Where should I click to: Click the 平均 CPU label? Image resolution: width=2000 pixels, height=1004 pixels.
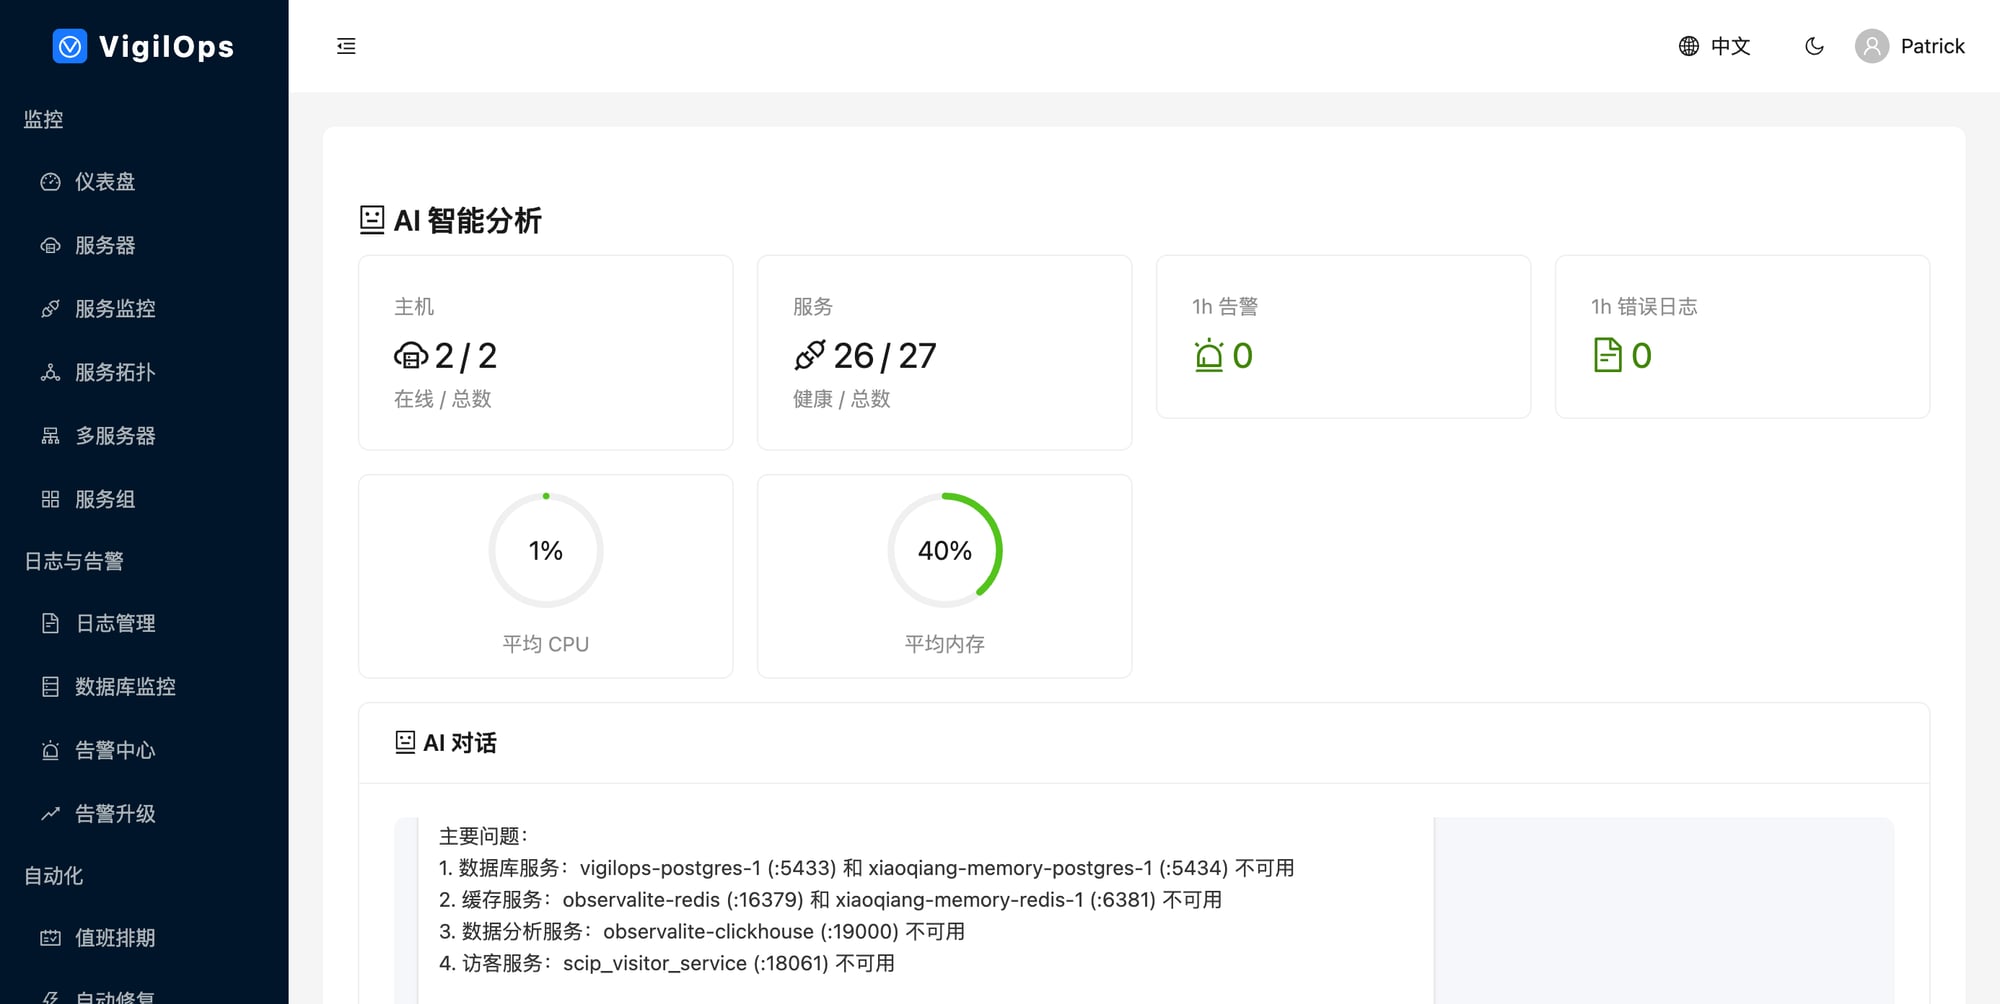(x=546, y=644)
